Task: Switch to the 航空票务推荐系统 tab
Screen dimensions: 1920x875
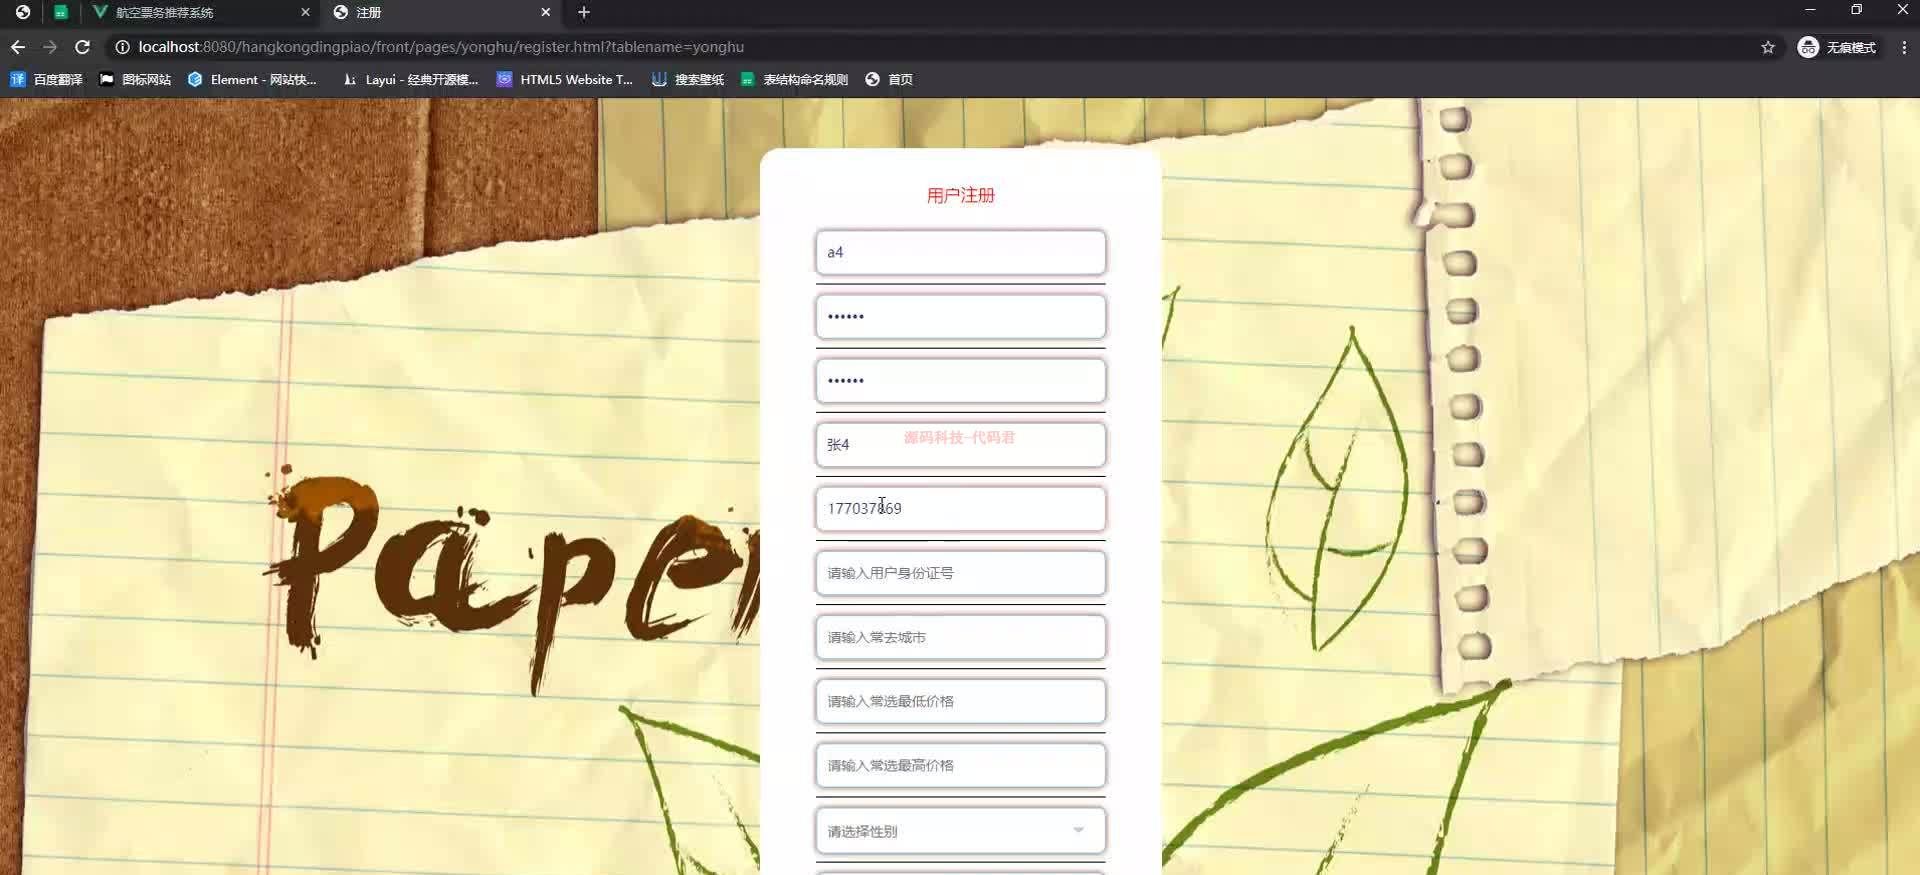Action: pos(200,12)
